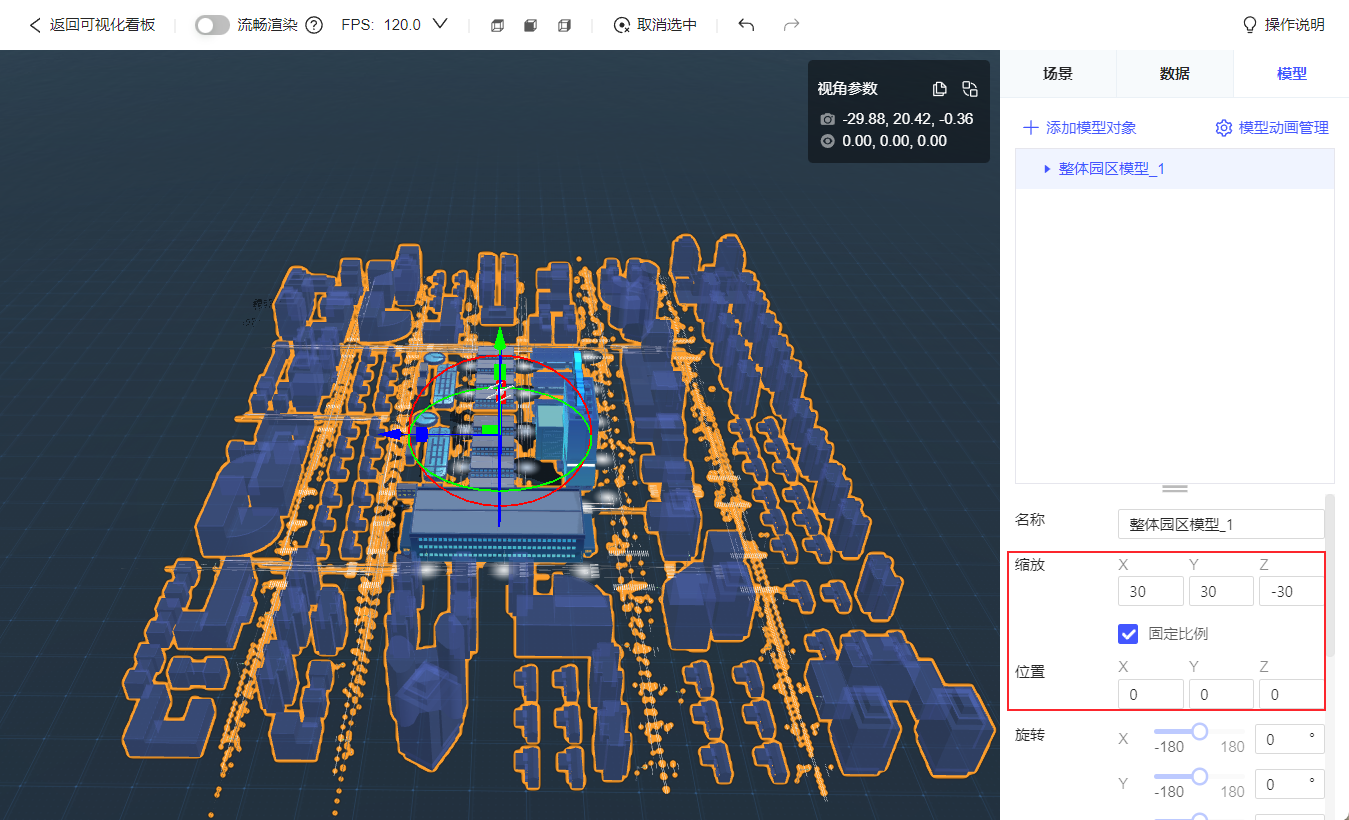
Task: Click the blue axis gizmo handle square
Action: pyautogui.click(x=421, y=434)
